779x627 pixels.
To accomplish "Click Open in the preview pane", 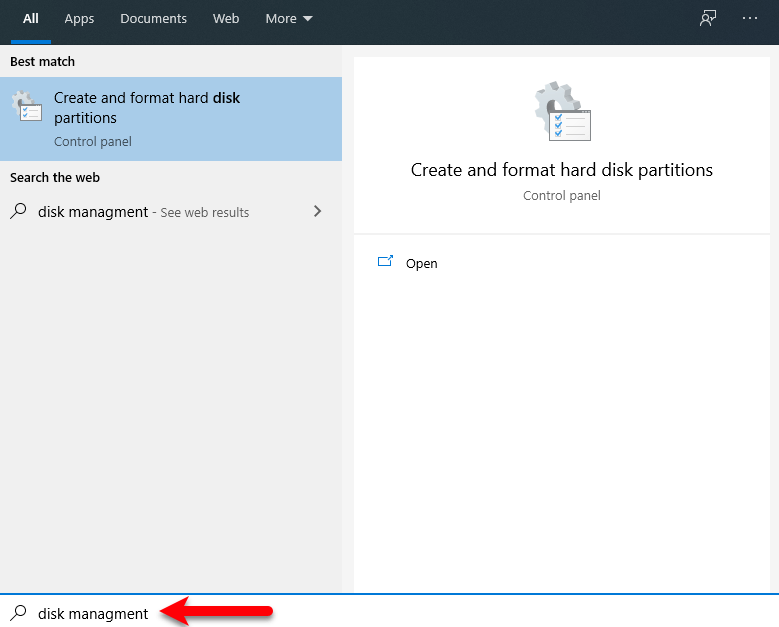I will click(421, 263).
